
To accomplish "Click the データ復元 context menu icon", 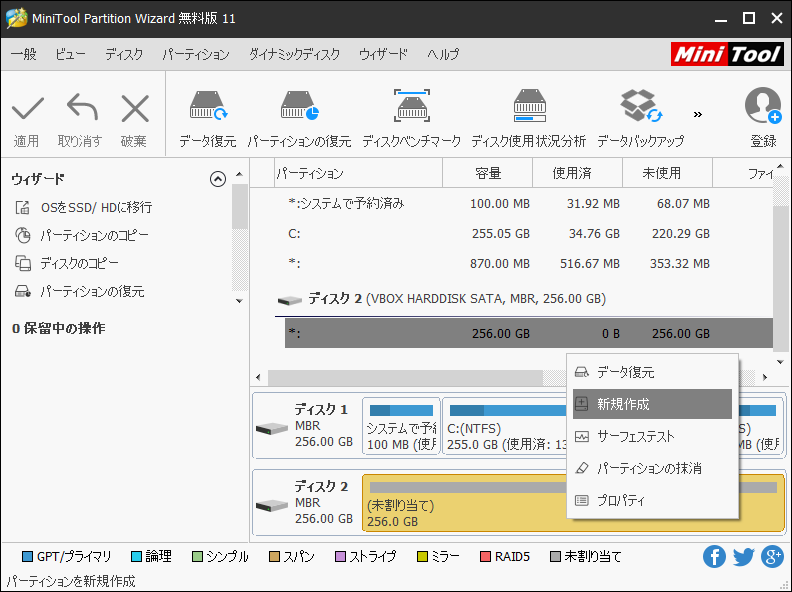I will (582, 372).
